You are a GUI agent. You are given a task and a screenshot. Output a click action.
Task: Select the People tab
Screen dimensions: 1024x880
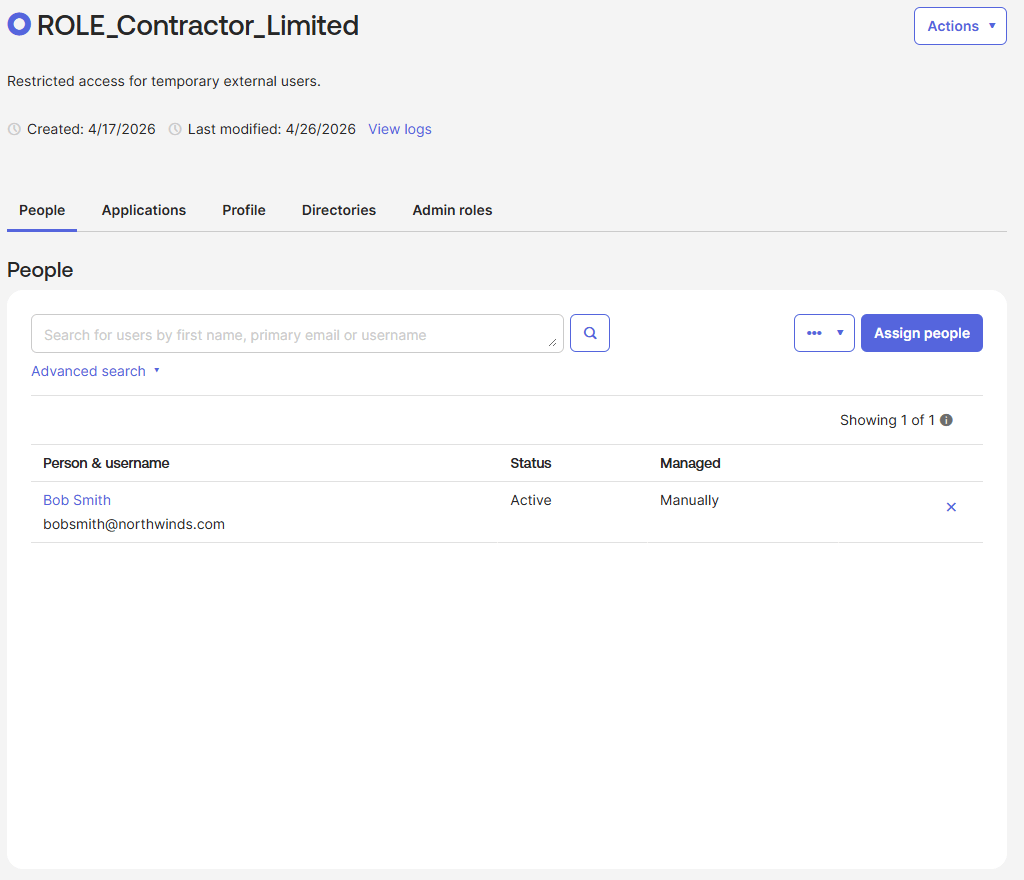point(42,210)
